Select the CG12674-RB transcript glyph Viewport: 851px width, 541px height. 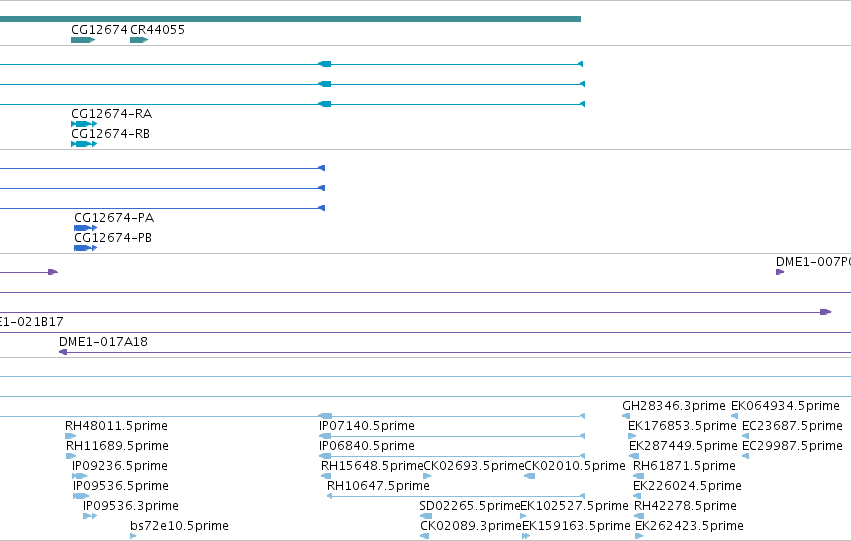pos(84,144)
